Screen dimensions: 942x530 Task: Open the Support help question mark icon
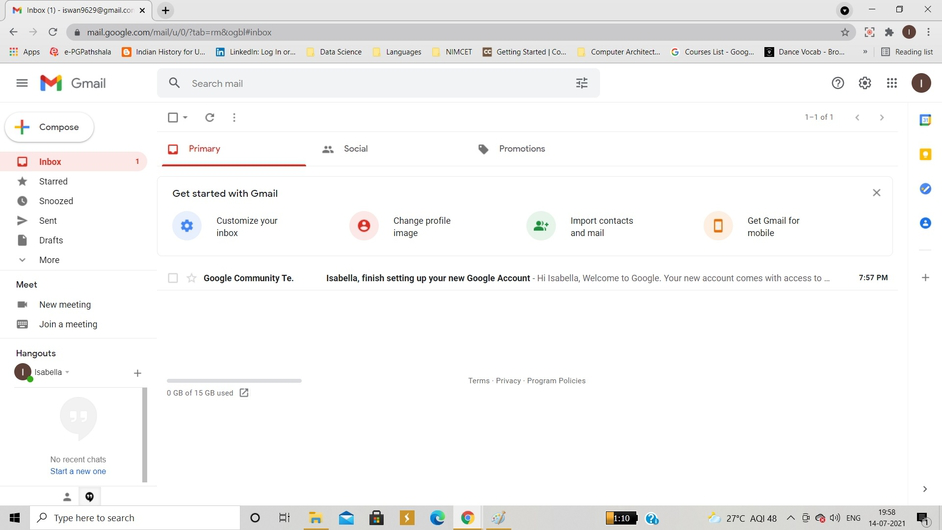pos(837,83)
